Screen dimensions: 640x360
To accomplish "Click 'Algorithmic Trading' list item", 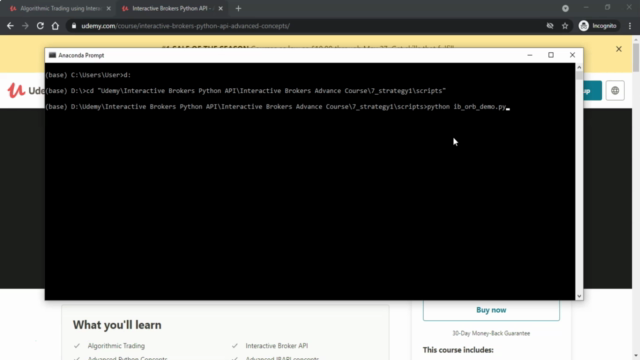I will (x=116, y=346).
